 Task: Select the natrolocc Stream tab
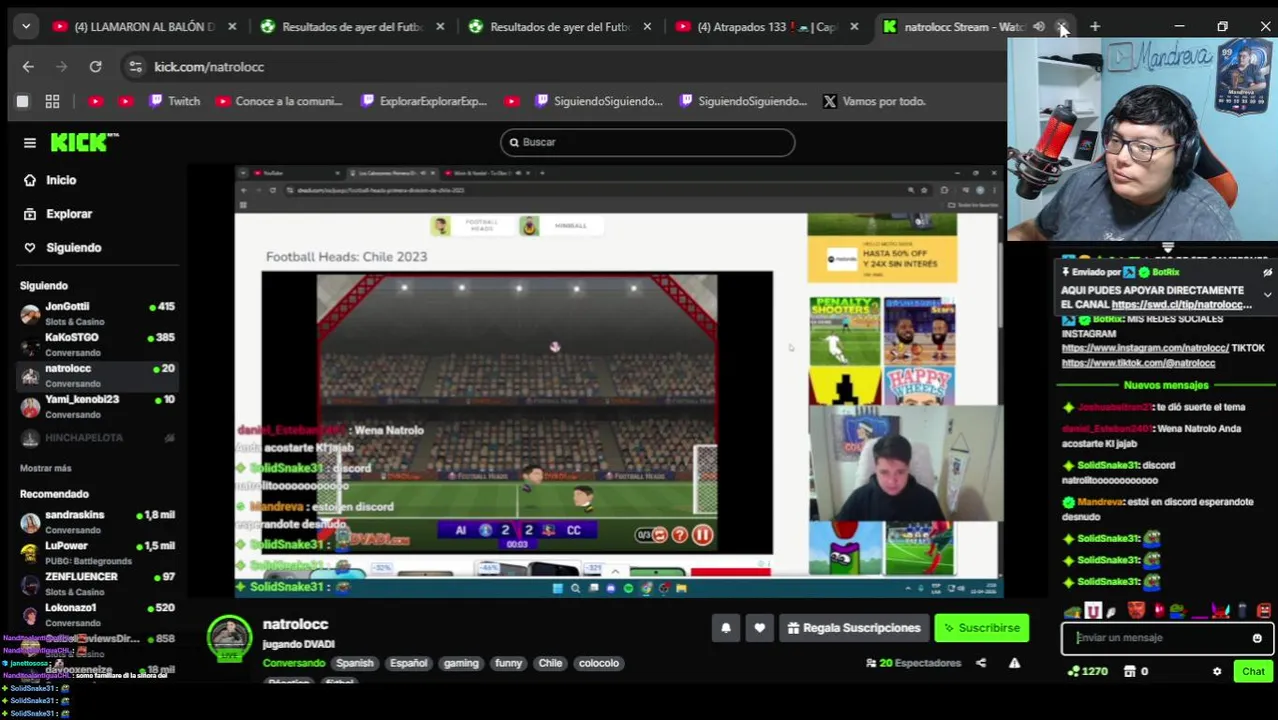point(965,27)
